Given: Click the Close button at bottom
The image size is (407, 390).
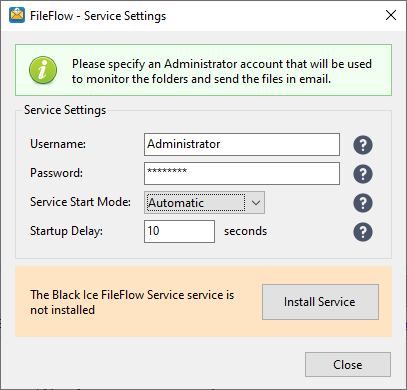Looking at the screenshot, I should tap(348, 364).
